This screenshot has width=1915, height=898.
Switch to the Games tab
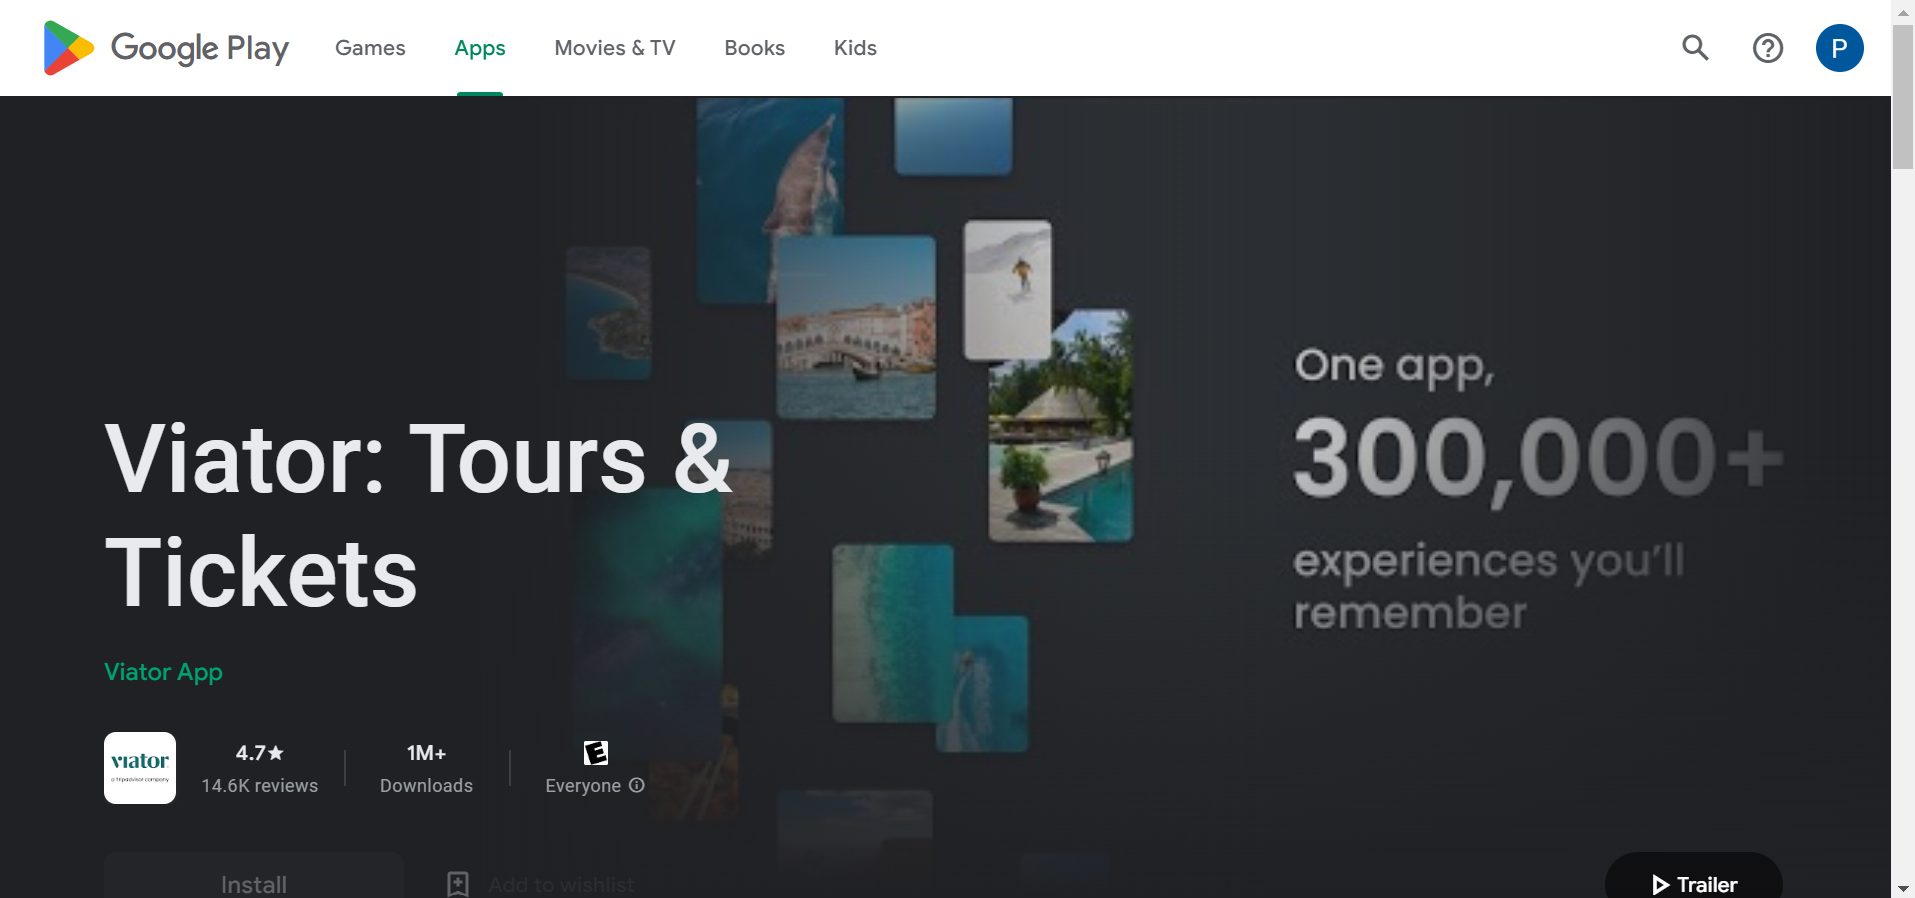[x=370, y=48]
